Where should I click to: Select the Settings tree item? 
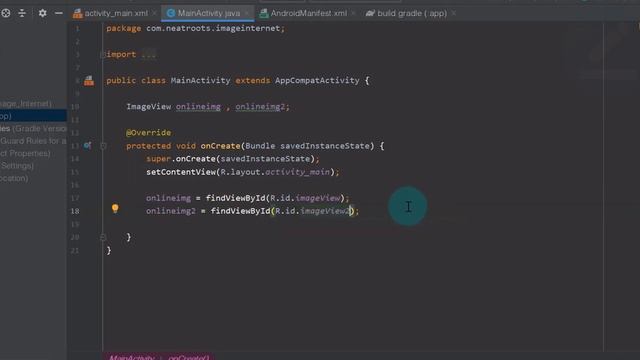[x=17, y=166]
